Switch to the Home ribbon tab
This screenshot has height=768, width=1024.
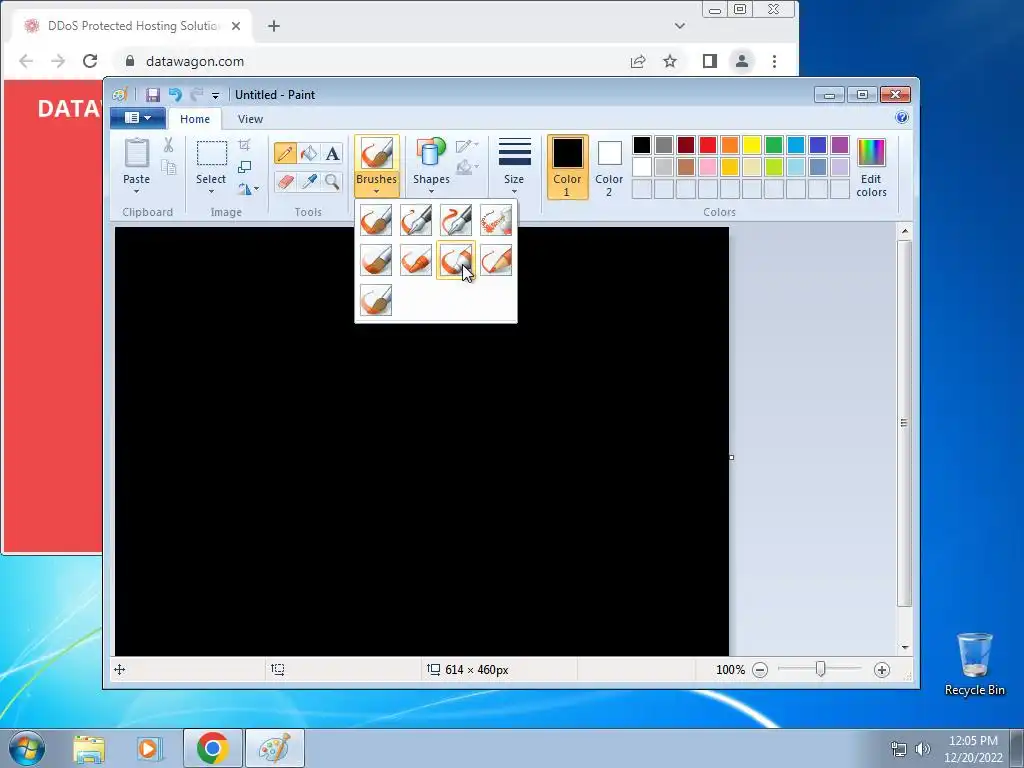pyautogui.click(x=195, y=119)
